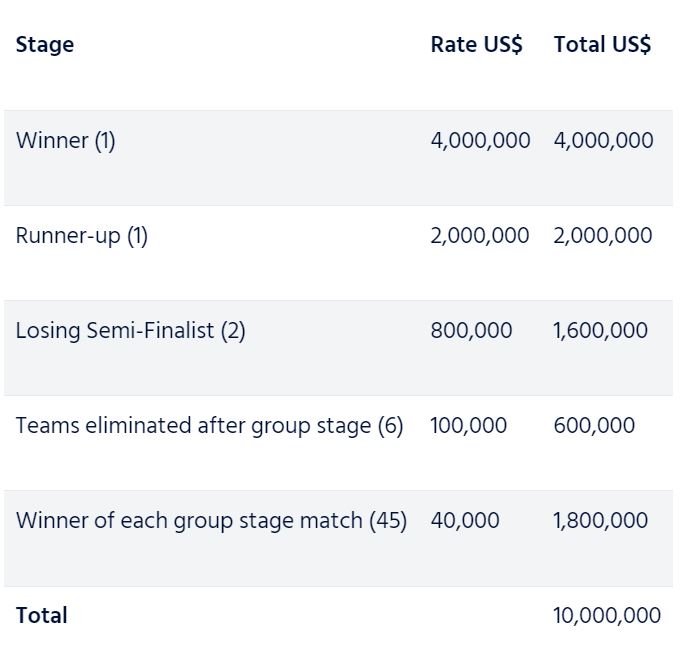681x670 pixels.
Task: Select the Winner (1) stage cell
Action: (66, 141)
